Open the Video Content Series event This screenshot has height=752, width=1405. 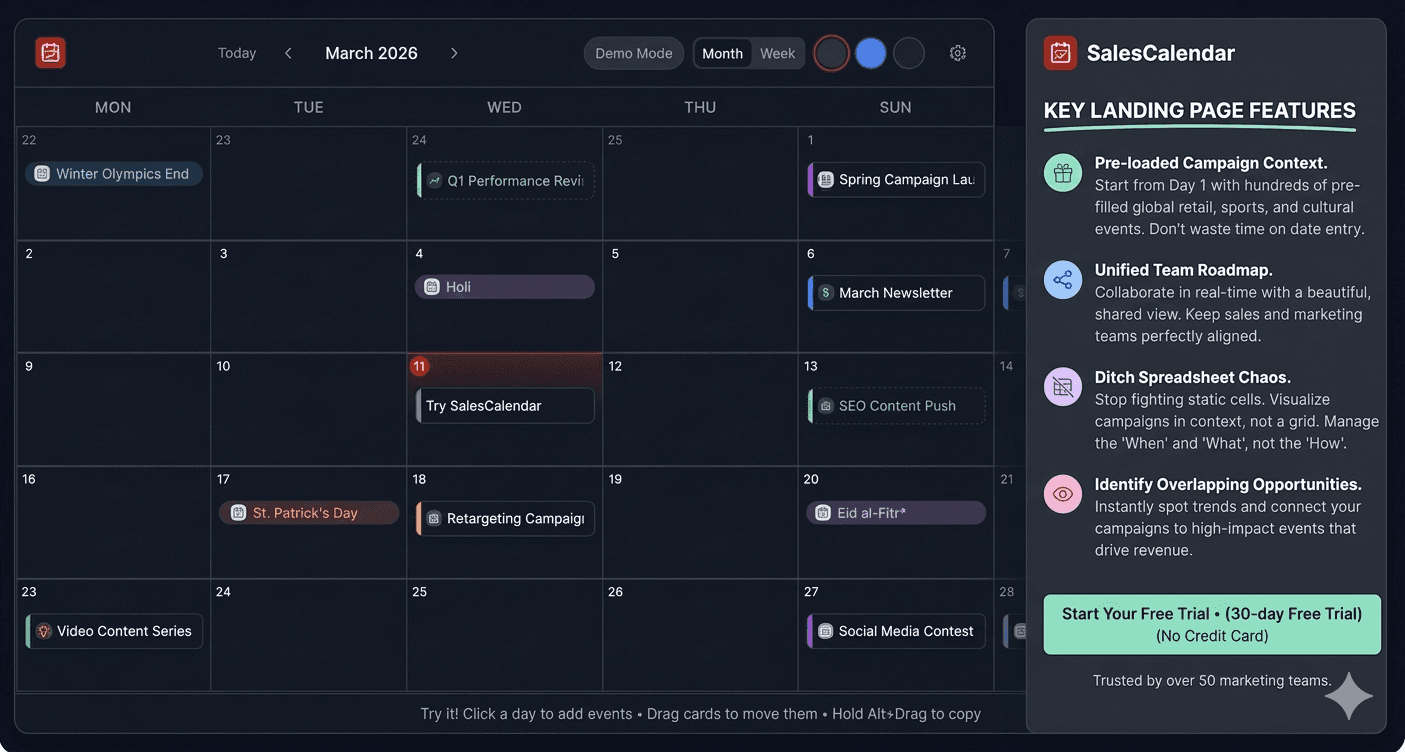[x=114, y=631]
